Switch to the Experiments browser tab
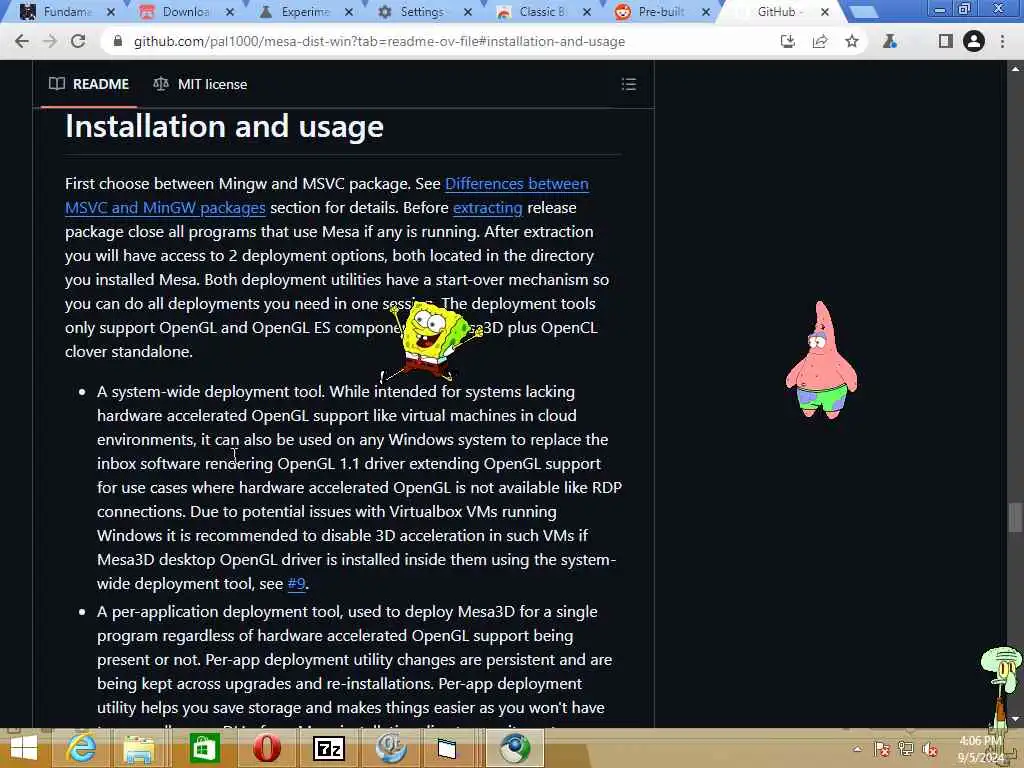The height and width of the screenshot is (768, 1024). coord(304,12)
